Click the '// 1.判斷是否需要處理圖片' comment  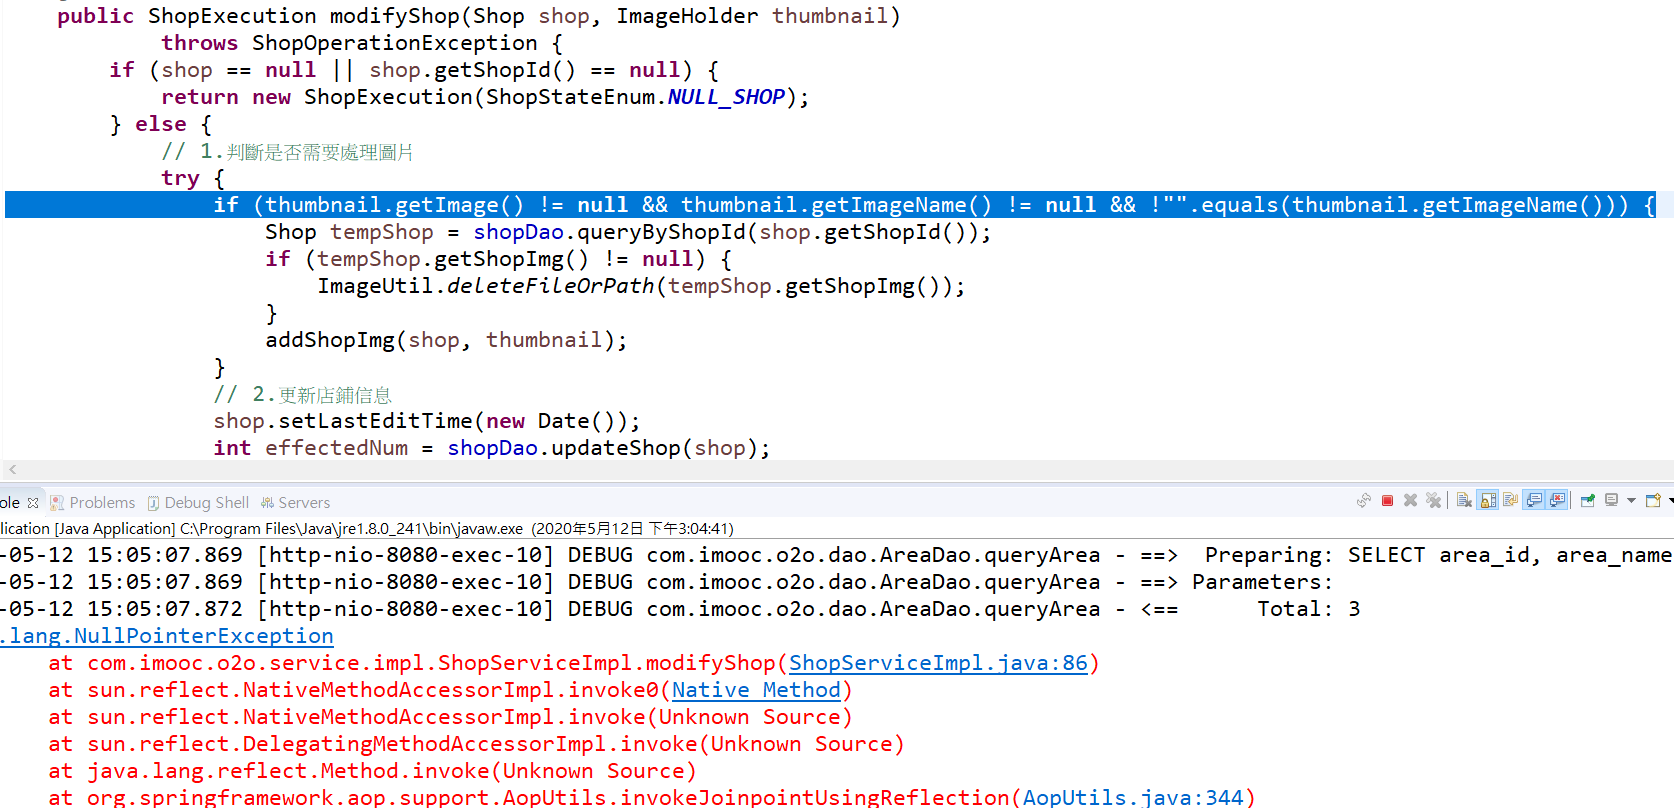287,151
